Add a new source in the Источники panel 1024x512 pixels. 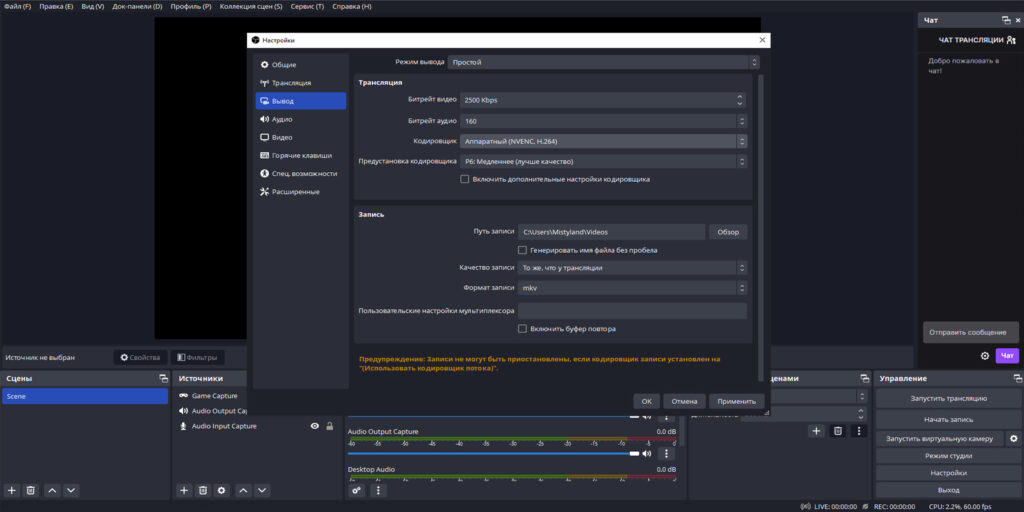click(x=184, y=490)
